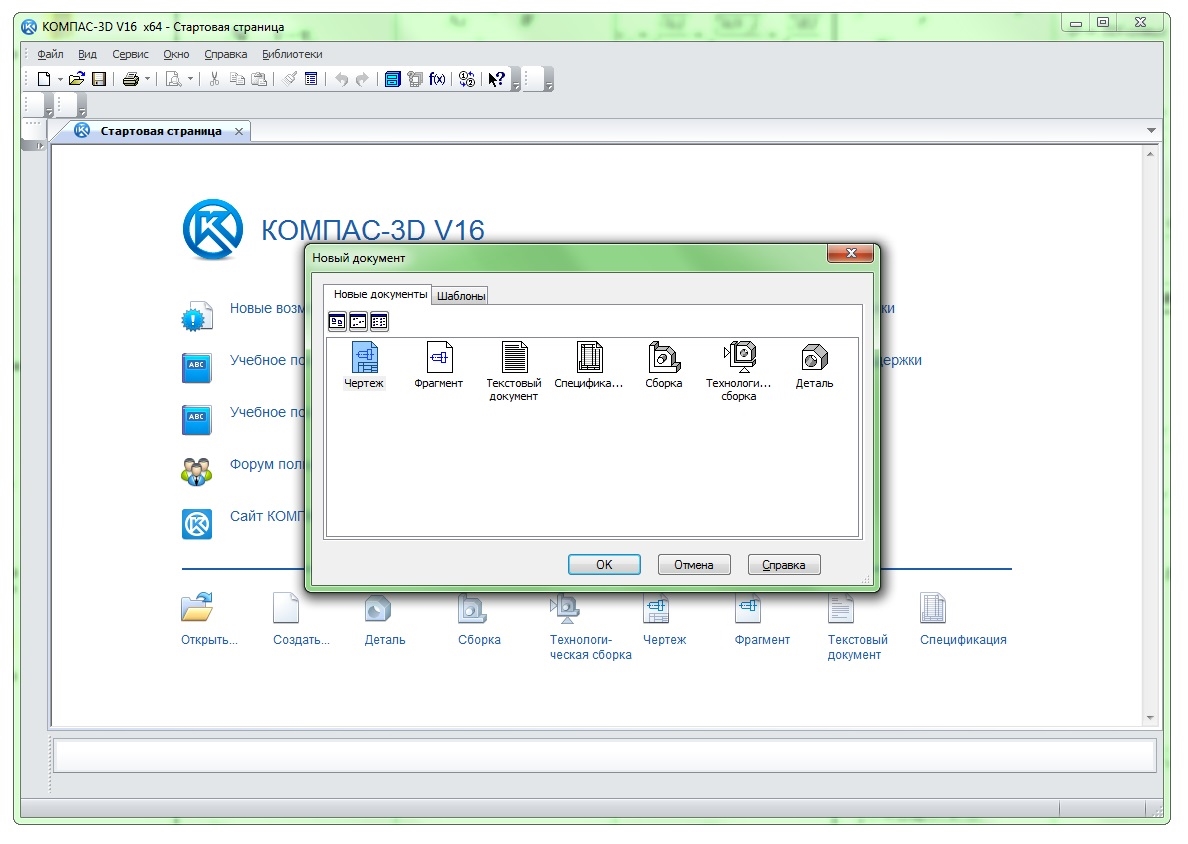The height and width of the screenshot is (844, 1188).
Task: Open the Сервис menu
Action: click(x=130, y=55)
